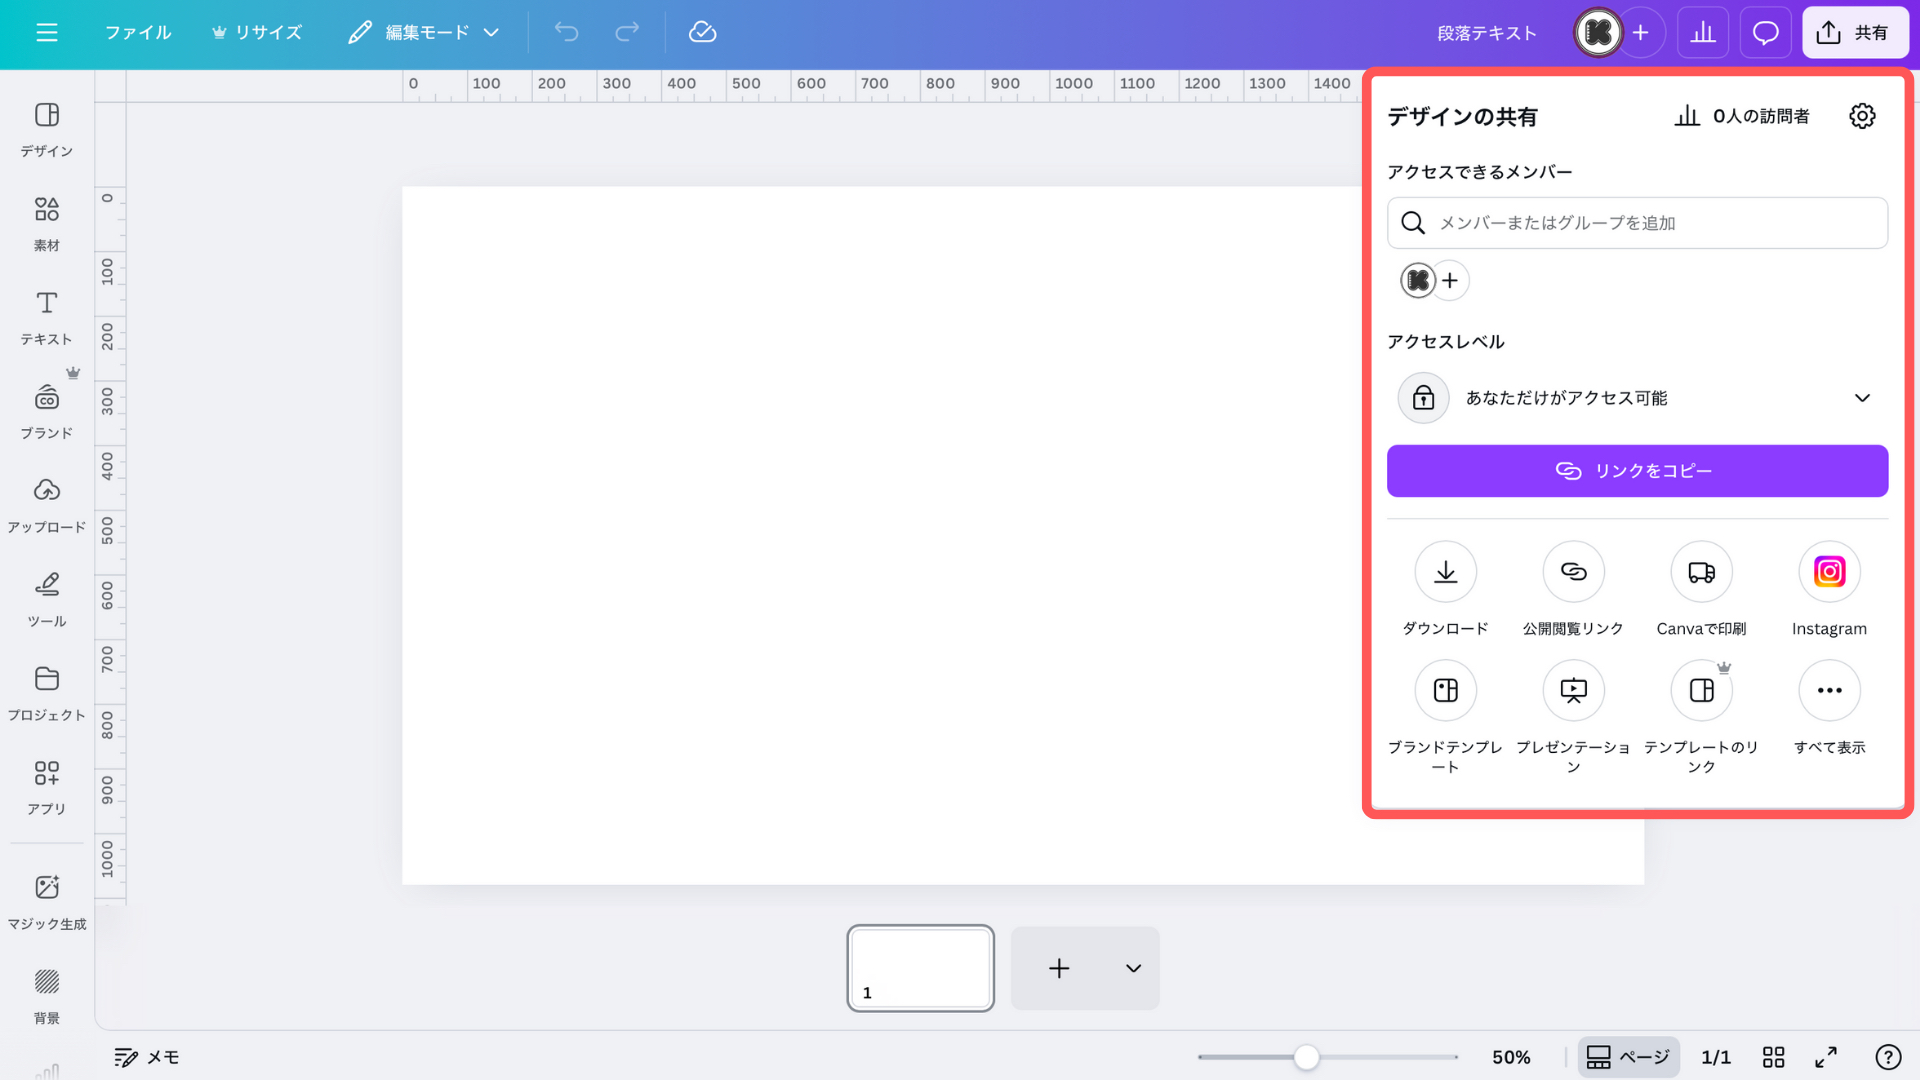Open the アップロード panel

[47, 506]
